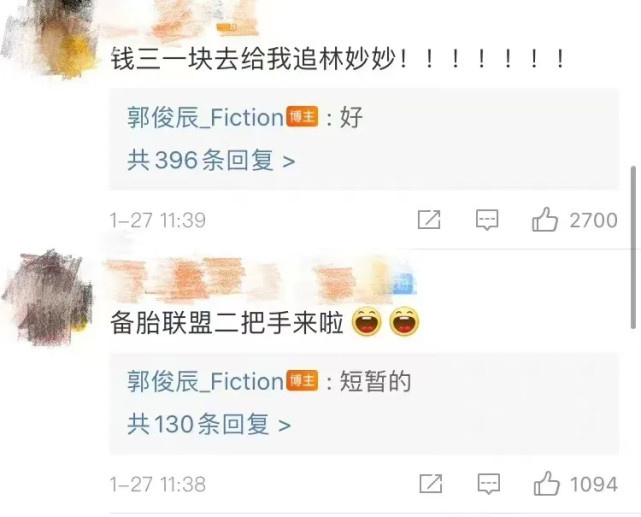Screen dimensions: 641x517
Task: Tap the 博主 badge beside 短暂的 reply
Action: [302, 380]
